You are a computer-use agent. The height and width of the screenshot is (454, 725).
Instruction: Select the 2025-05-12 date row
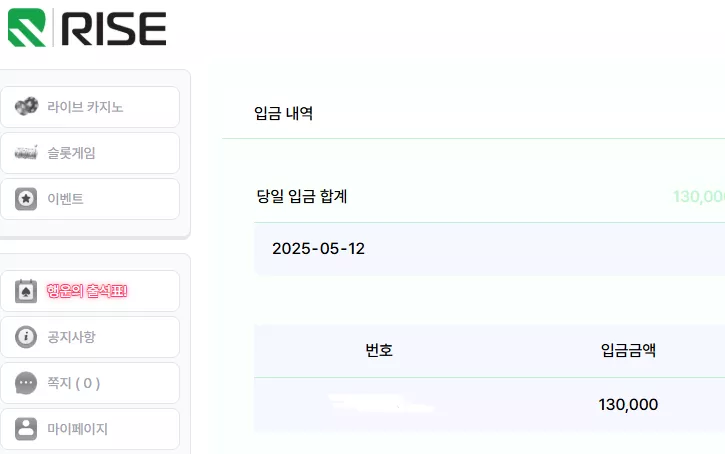[x=489, y=249]
